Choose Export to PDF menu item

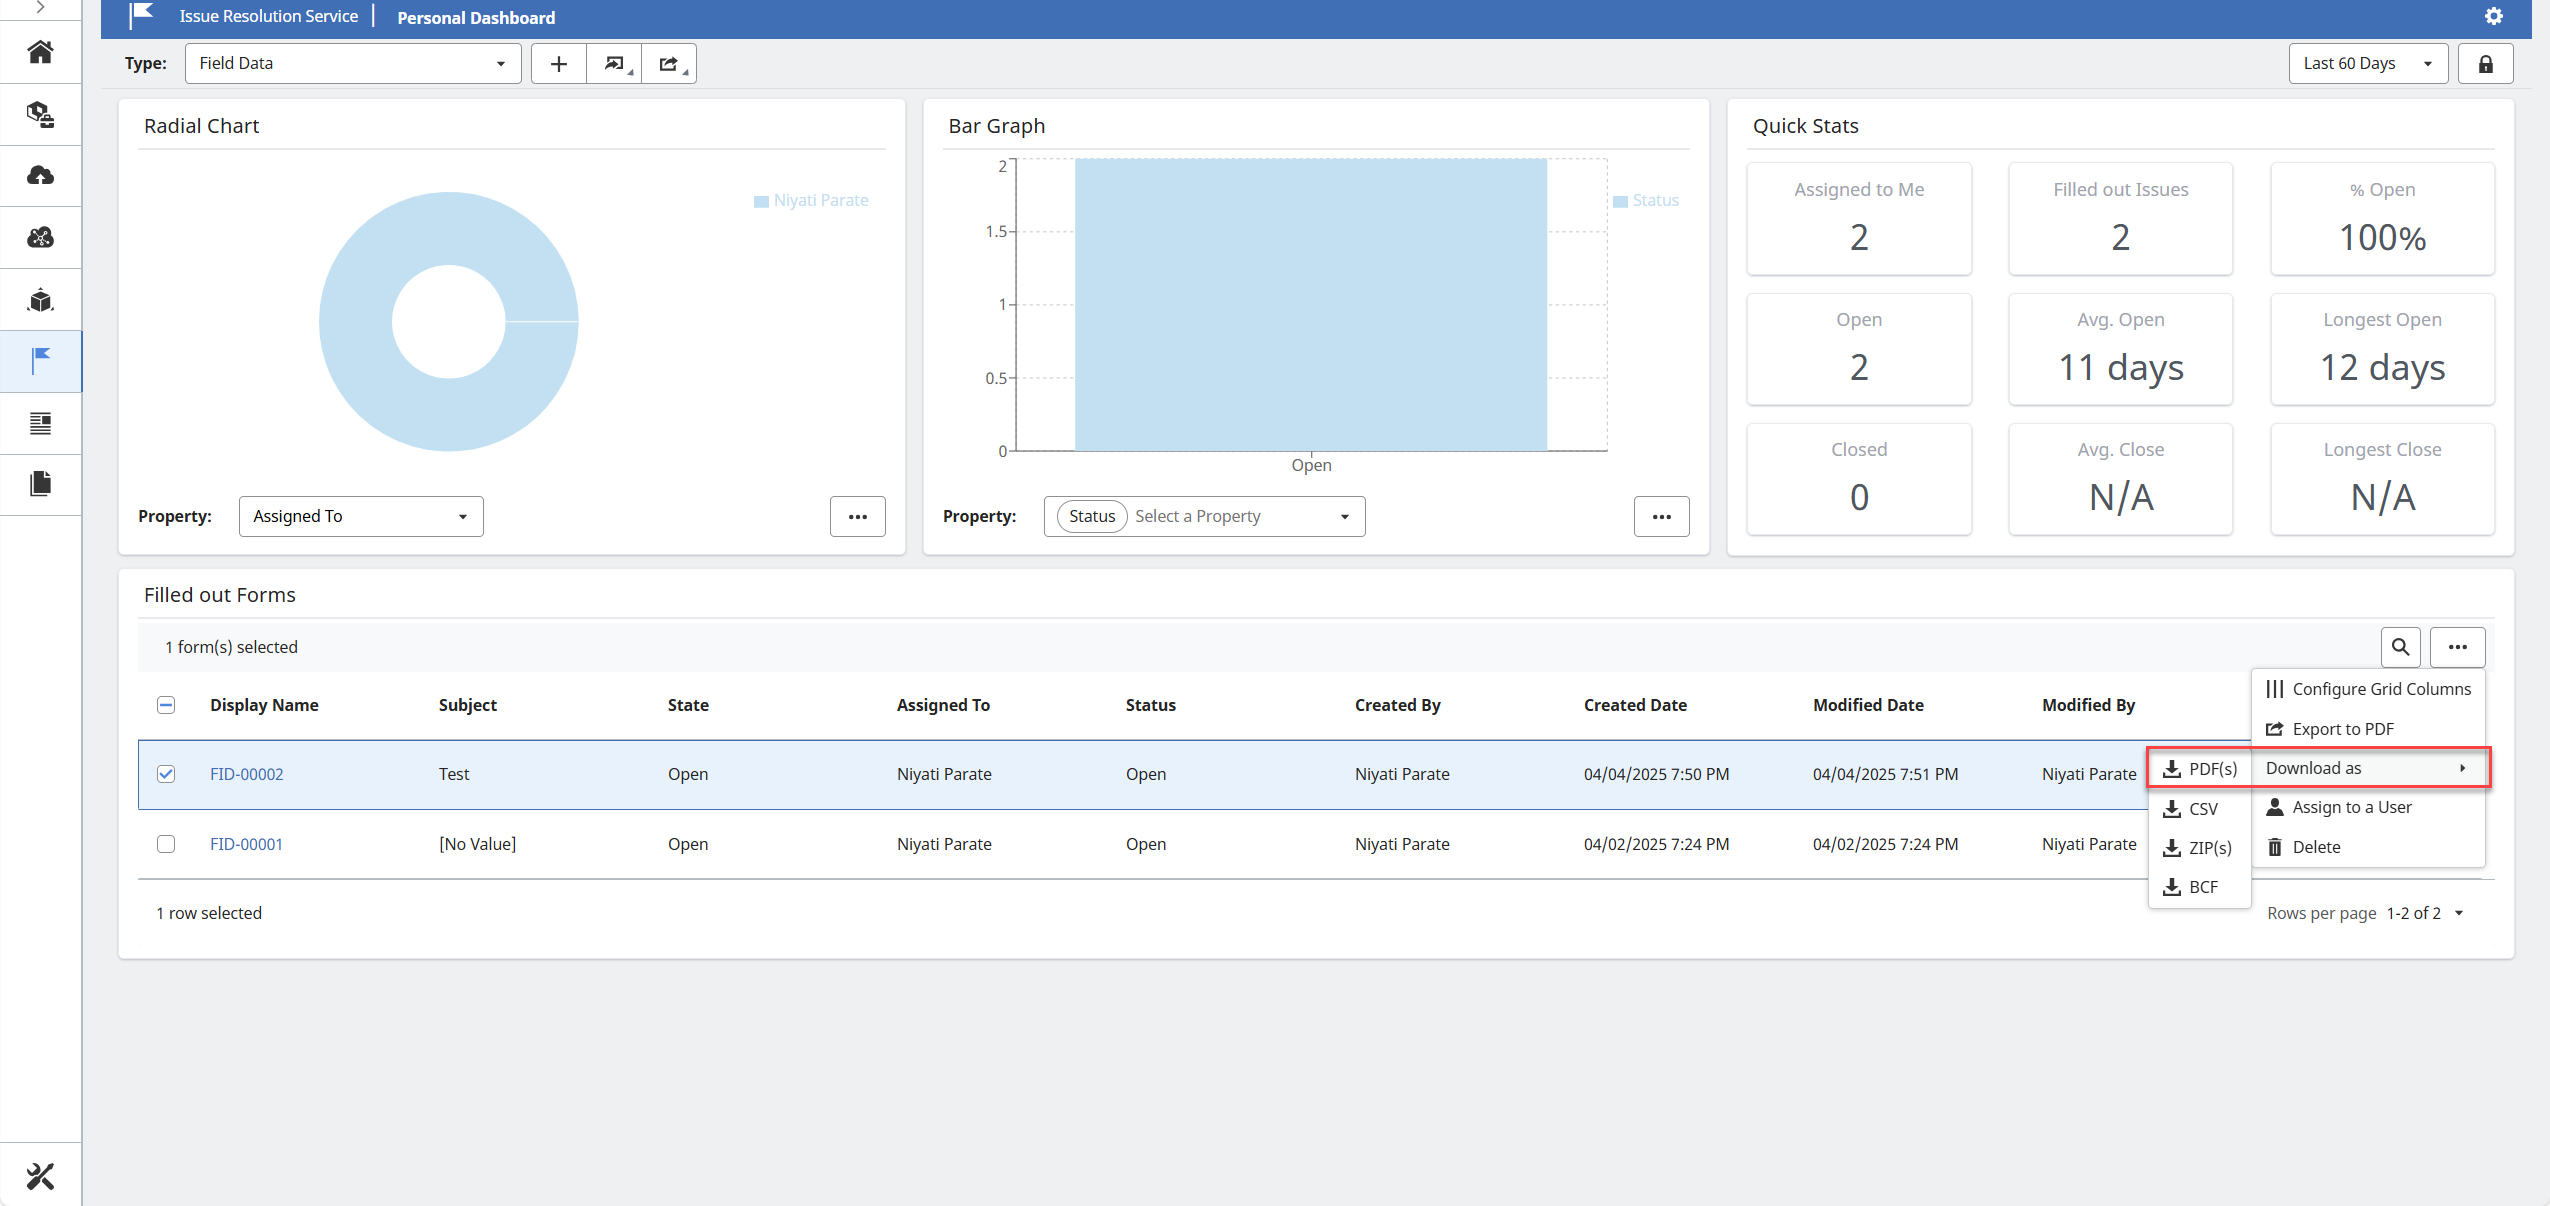coord(2368,729)
